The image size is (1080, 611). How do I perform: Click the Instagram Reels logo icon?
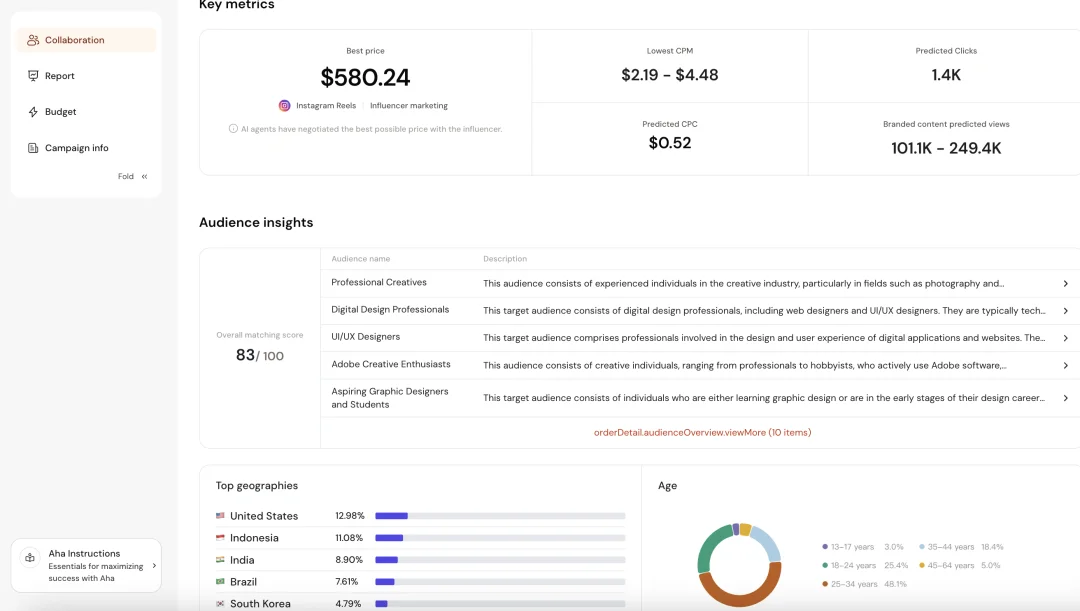[285, 106]
